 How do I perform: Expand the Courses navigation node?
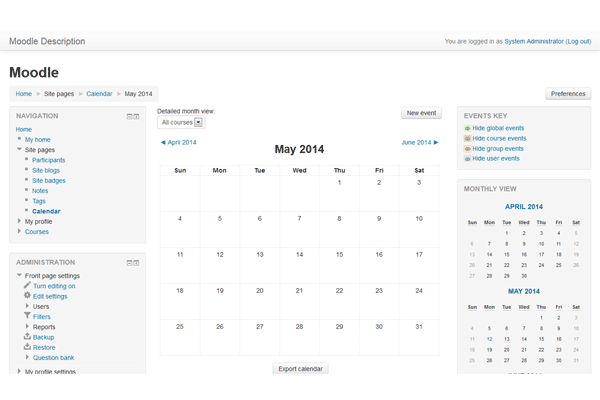click(x=20, y=231)
